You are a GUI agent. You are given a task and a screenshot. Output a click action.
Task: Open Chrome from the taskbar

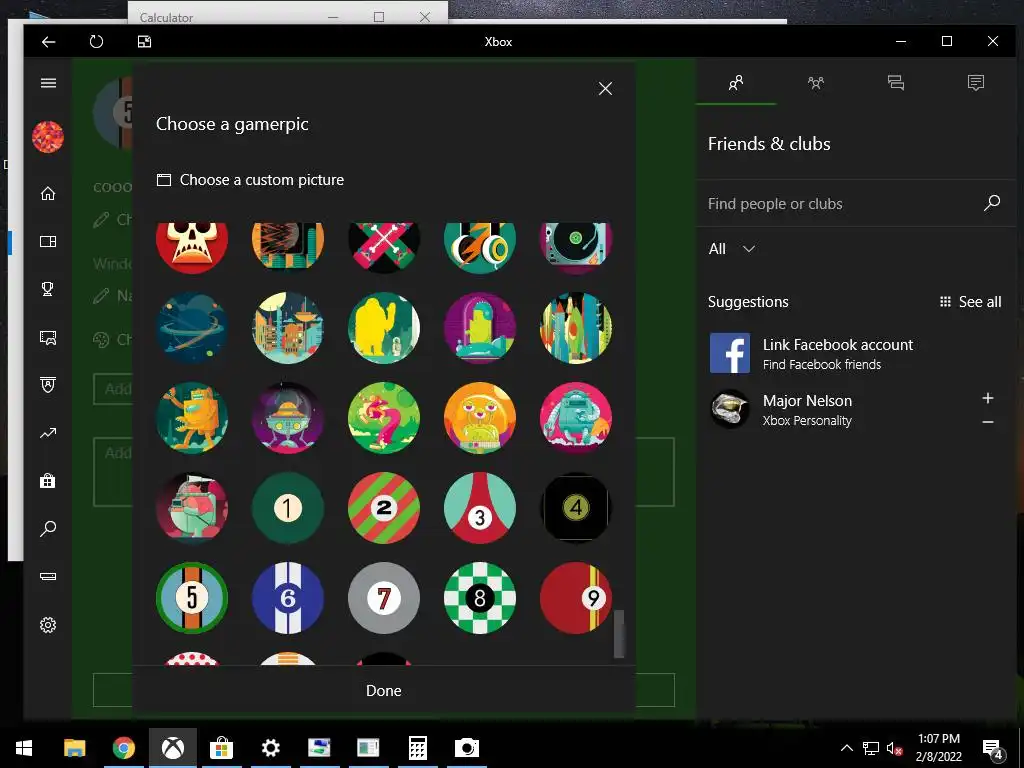point(123,748)
